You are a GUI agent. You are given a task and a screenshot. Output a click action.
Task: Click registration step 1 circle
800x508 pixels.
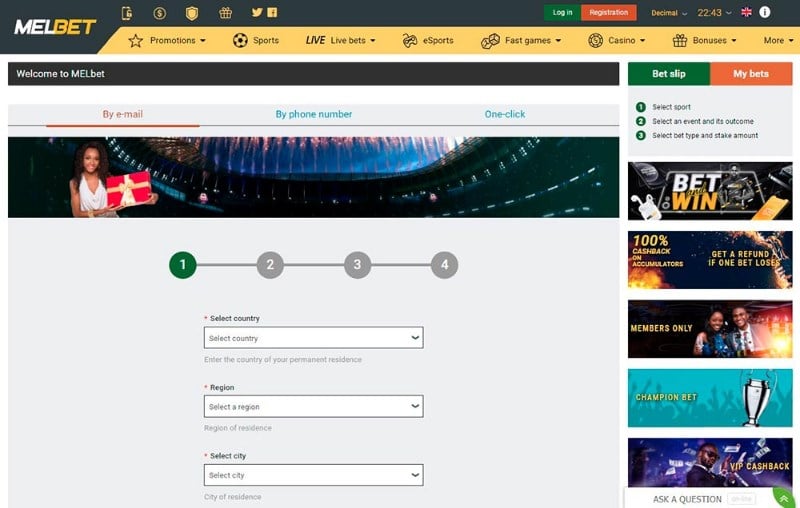[x=183, y=265]
